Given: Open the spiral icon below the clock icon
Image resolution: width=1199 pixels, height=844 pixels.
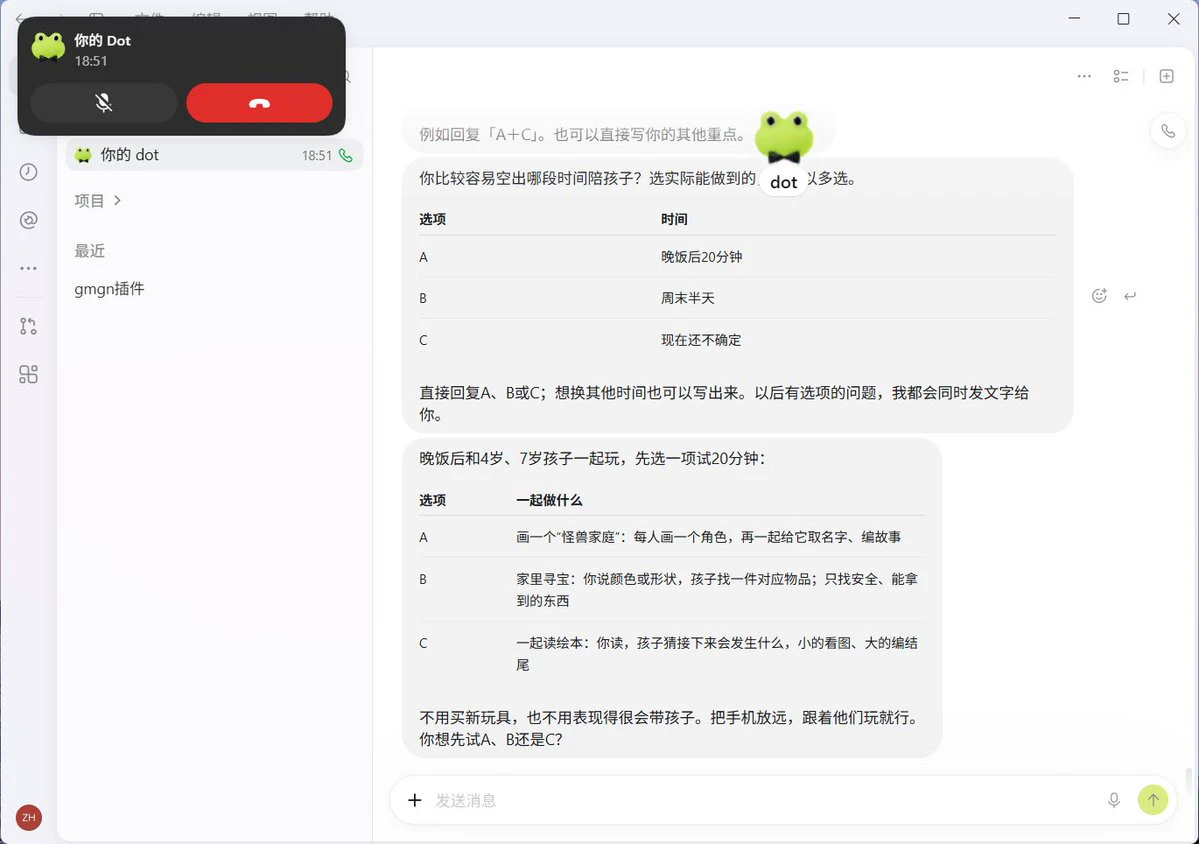Looking at the screenshot, I should coord(28,220).
